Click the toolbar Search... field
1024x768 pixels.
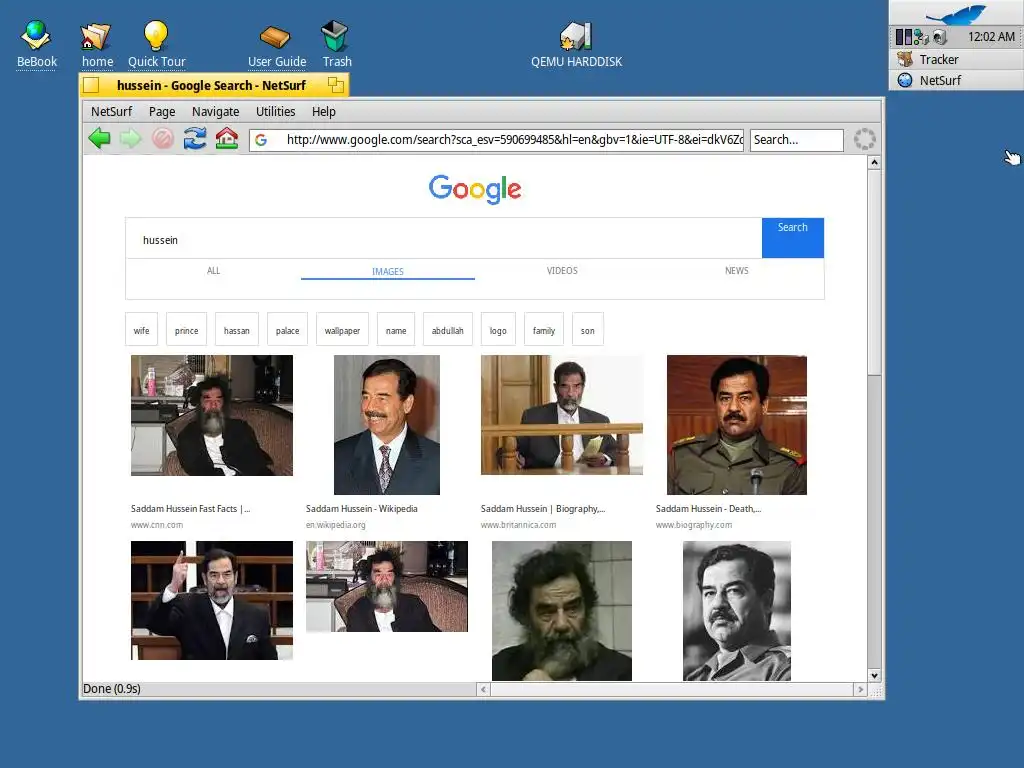[796, 140]
